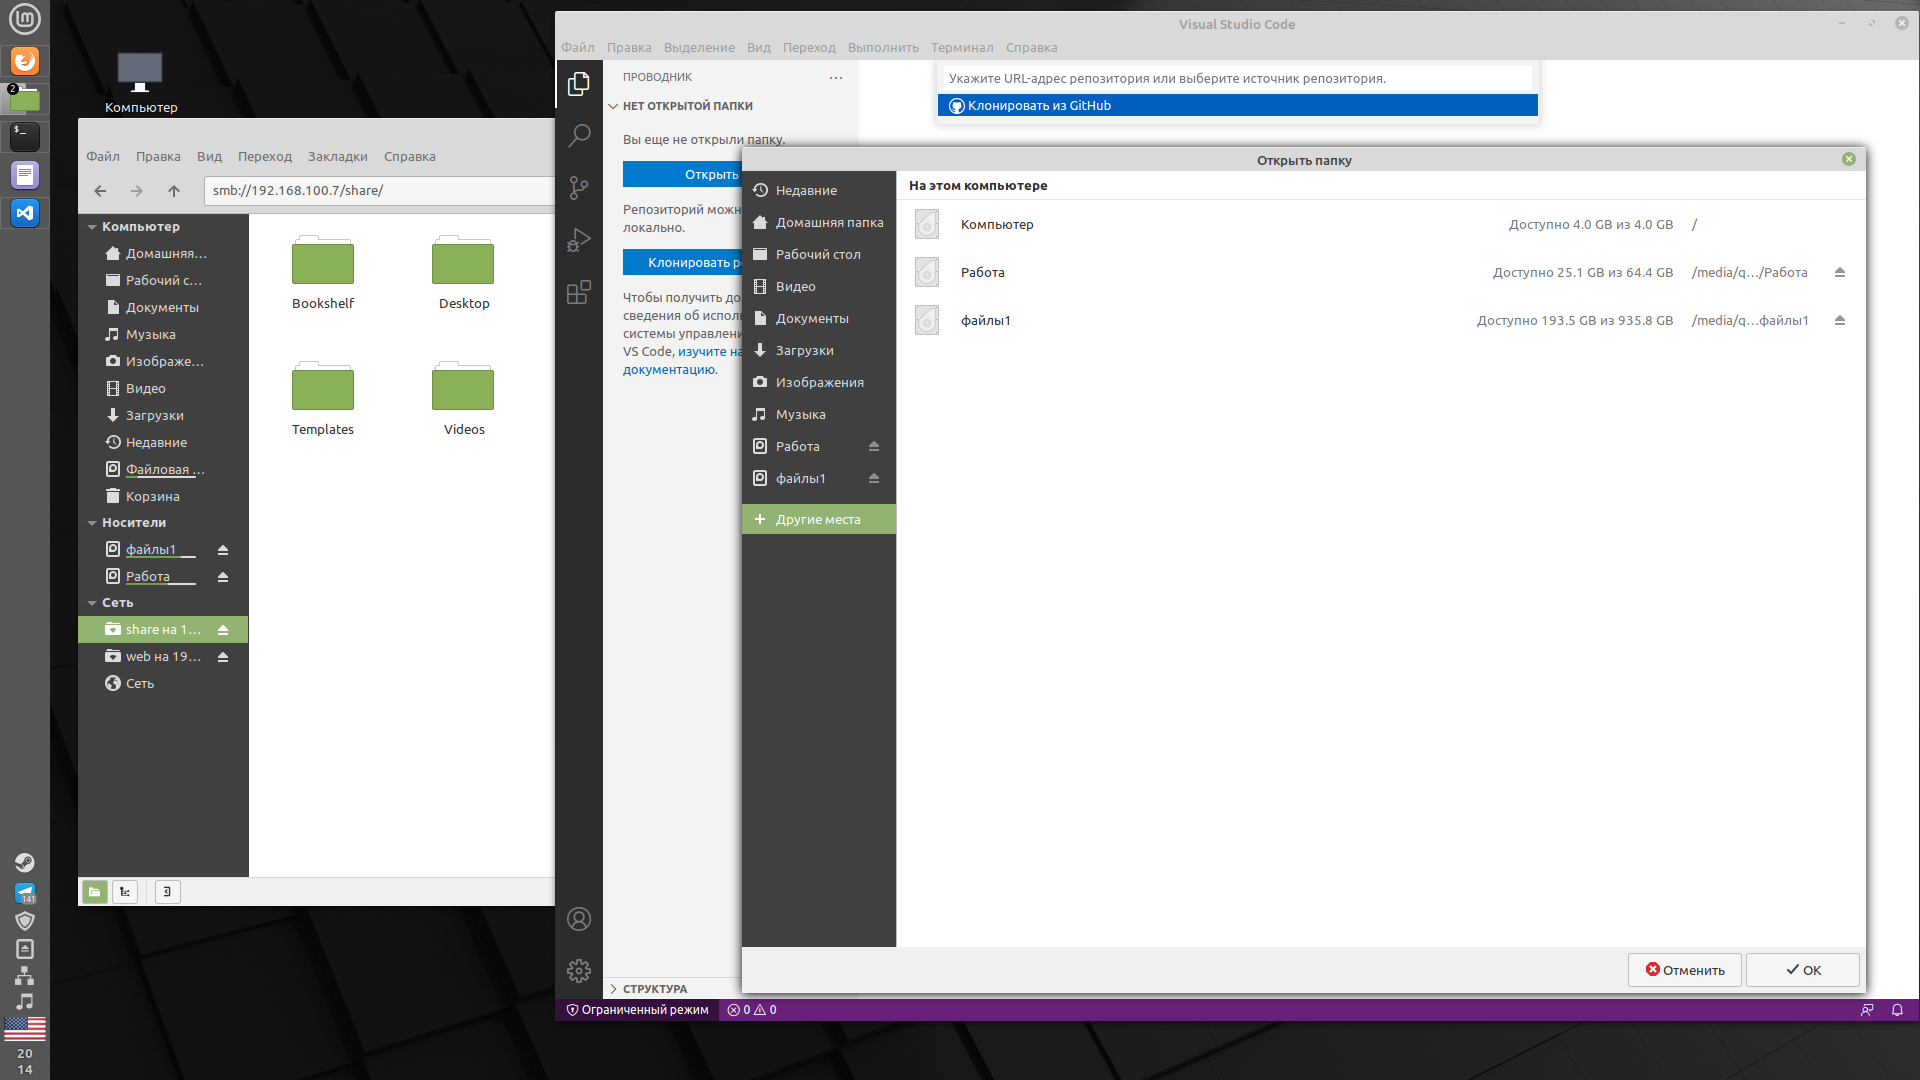Eject Работа volume in the dialog main list
This screenshot has height=1080, width=1920.
pyautogui.click(x=1840, y=272)
